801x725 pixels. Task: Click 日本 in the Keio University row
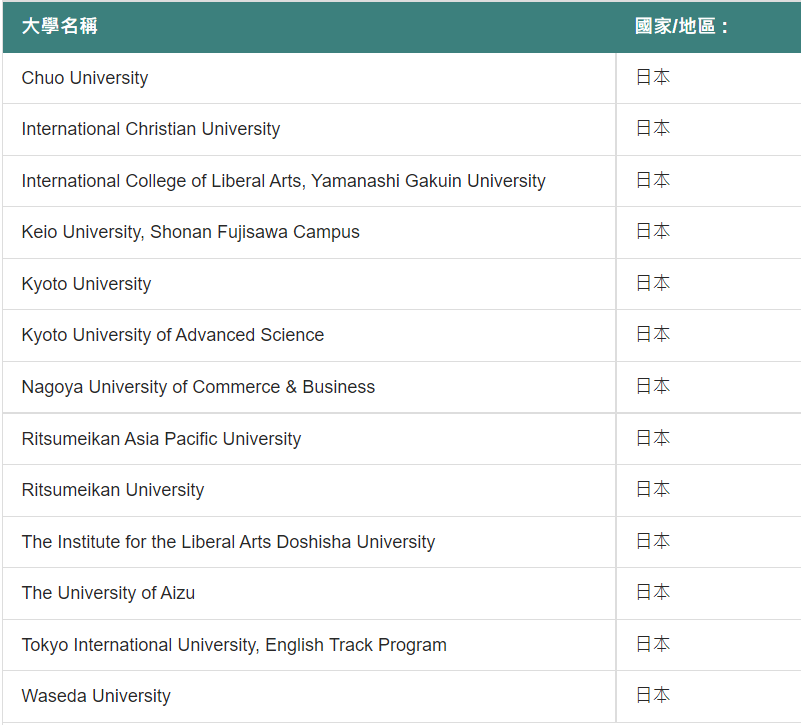pyautogui.click(x=653, y=231)
